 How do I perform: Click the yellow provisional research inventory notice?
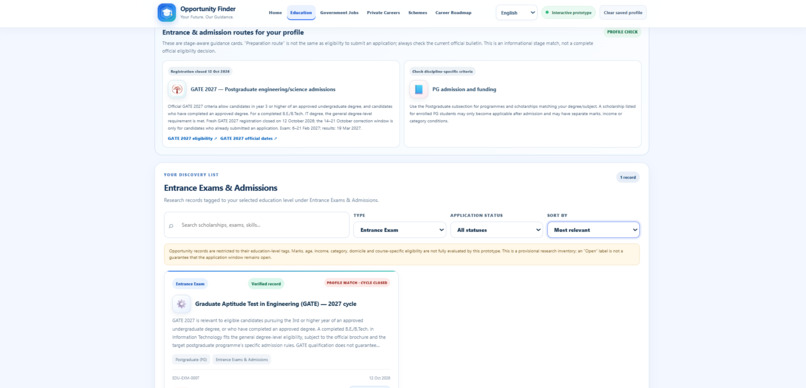coord(402,254)
